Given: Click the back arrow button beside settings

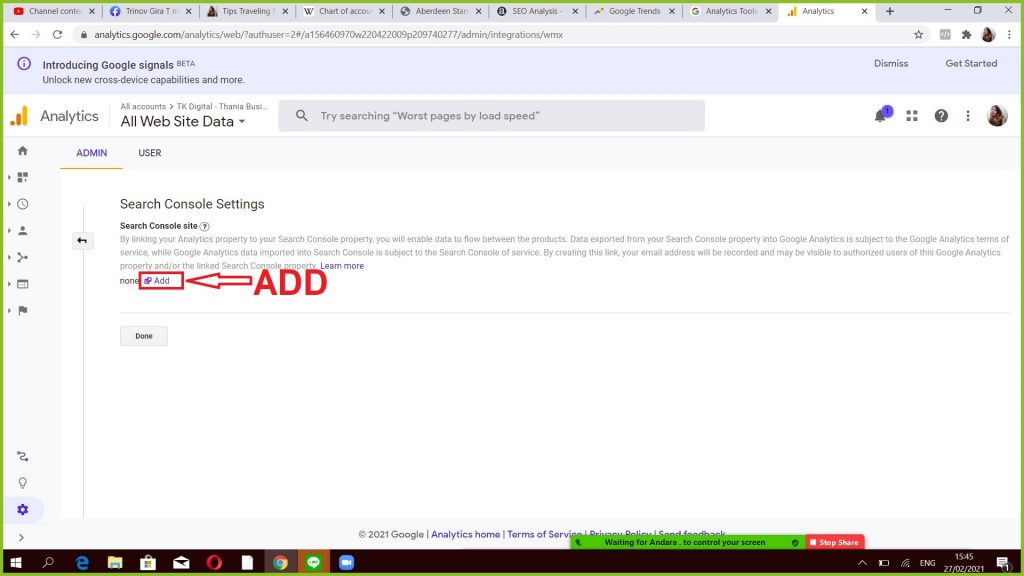Looking at the screenshot, I should pyautogui.click(x=82, y=241).
